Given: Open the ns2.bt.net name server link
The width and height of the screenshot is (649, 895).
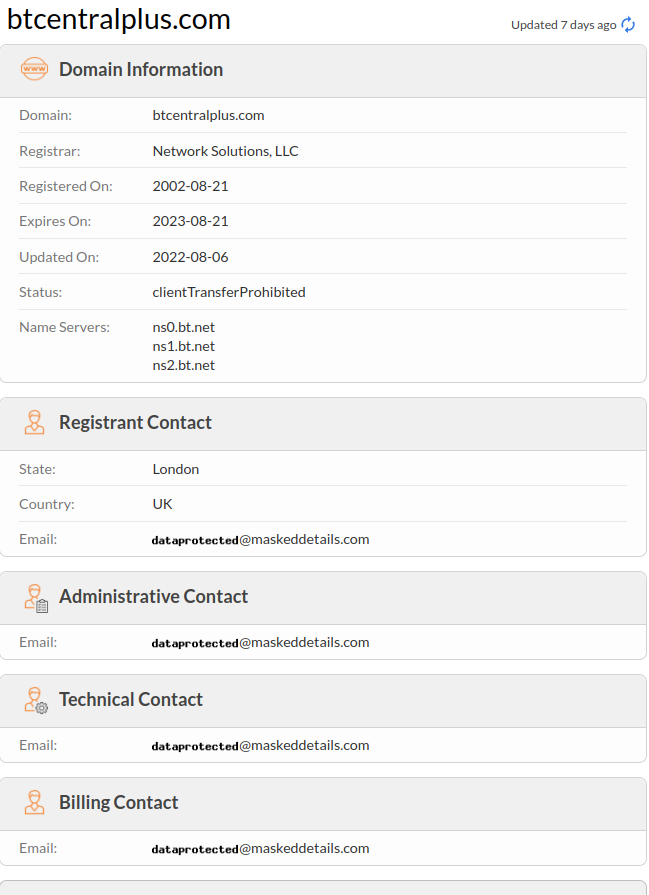Looking at the screenshot, I should pos(183,365).
